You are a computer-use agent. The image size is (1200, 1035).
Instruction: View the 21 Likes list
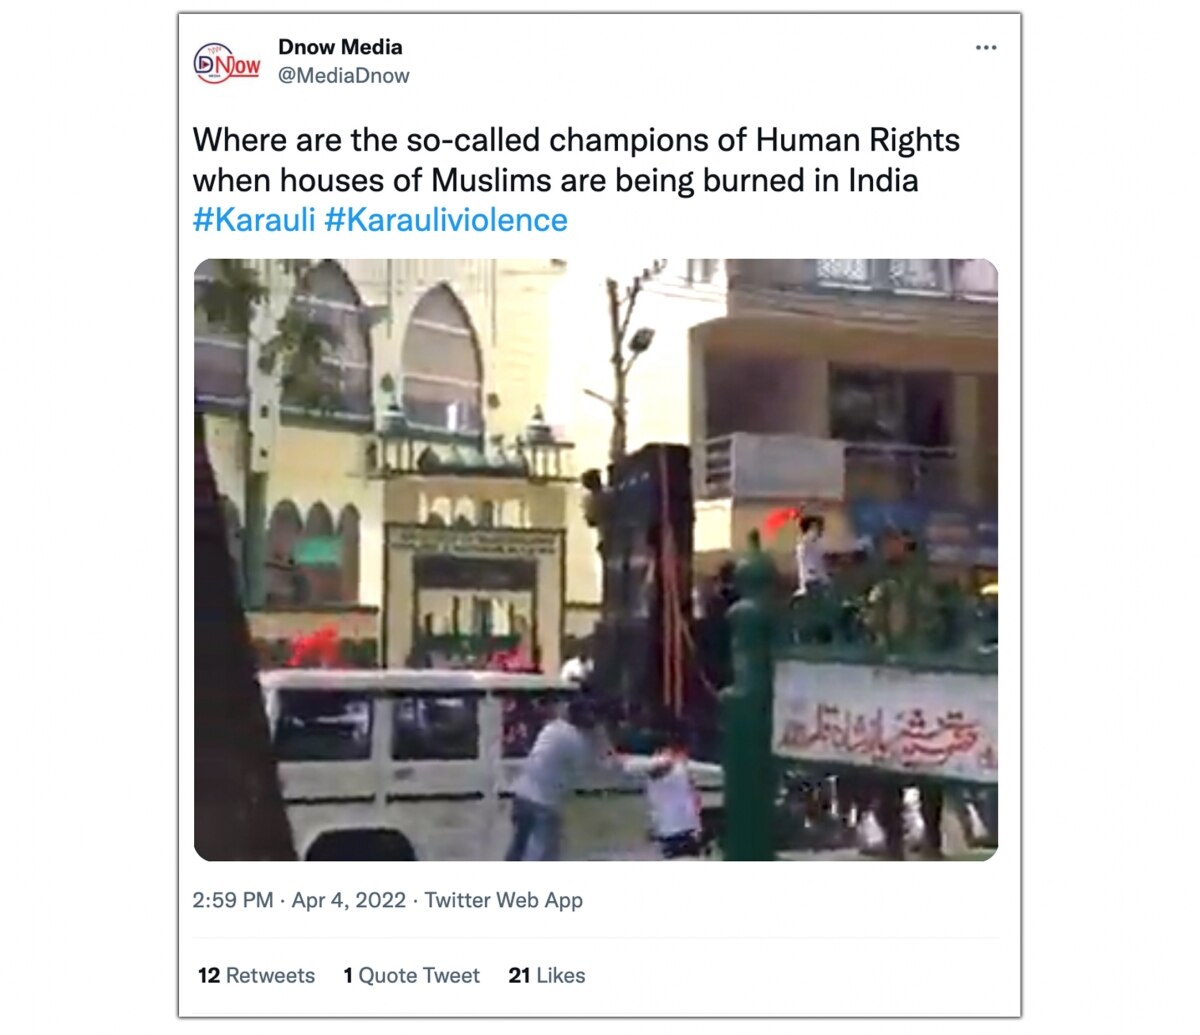tap(547, 975)
